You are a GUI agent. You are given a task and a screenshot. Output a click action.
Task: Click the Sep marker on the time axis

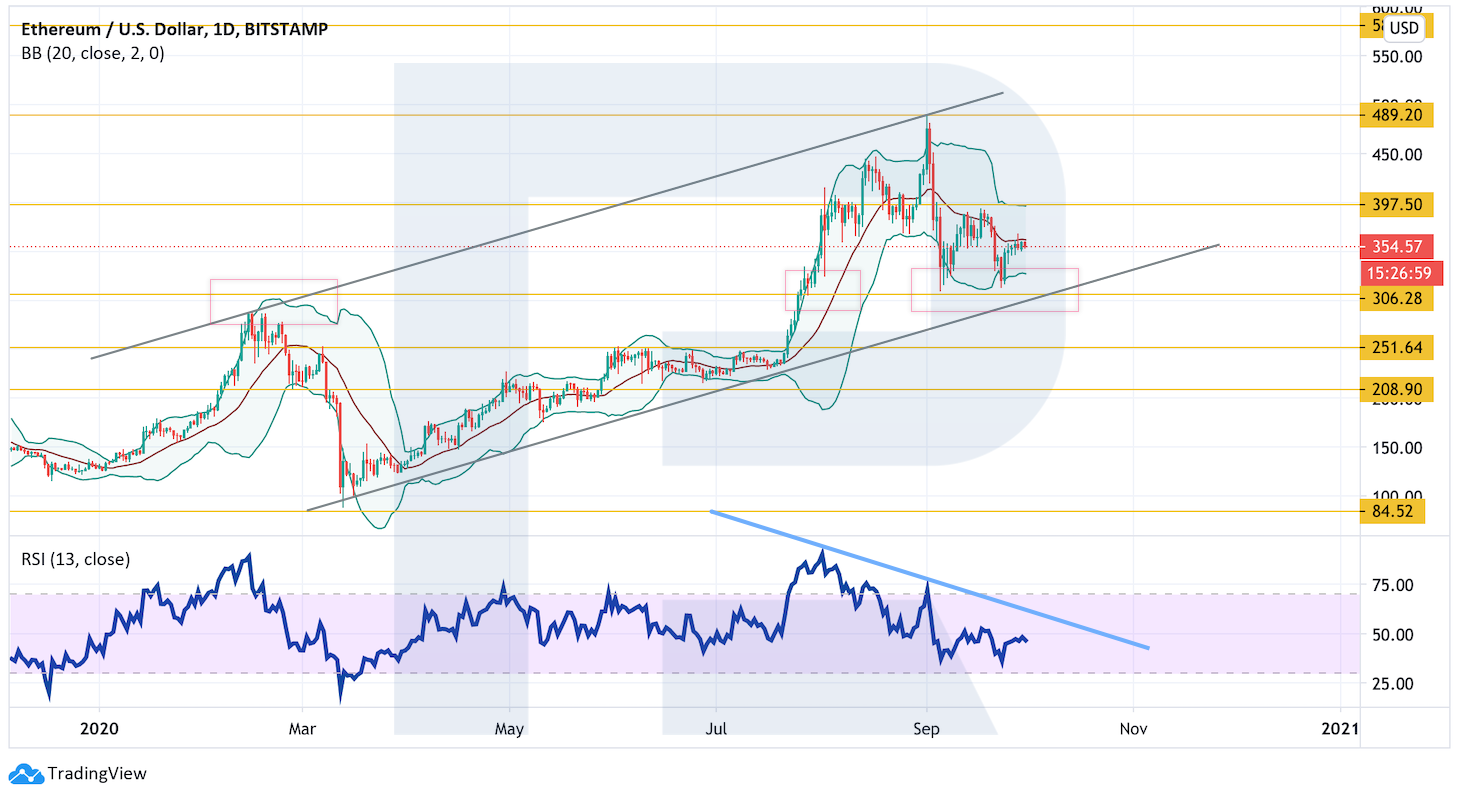(x=927, y=728)
